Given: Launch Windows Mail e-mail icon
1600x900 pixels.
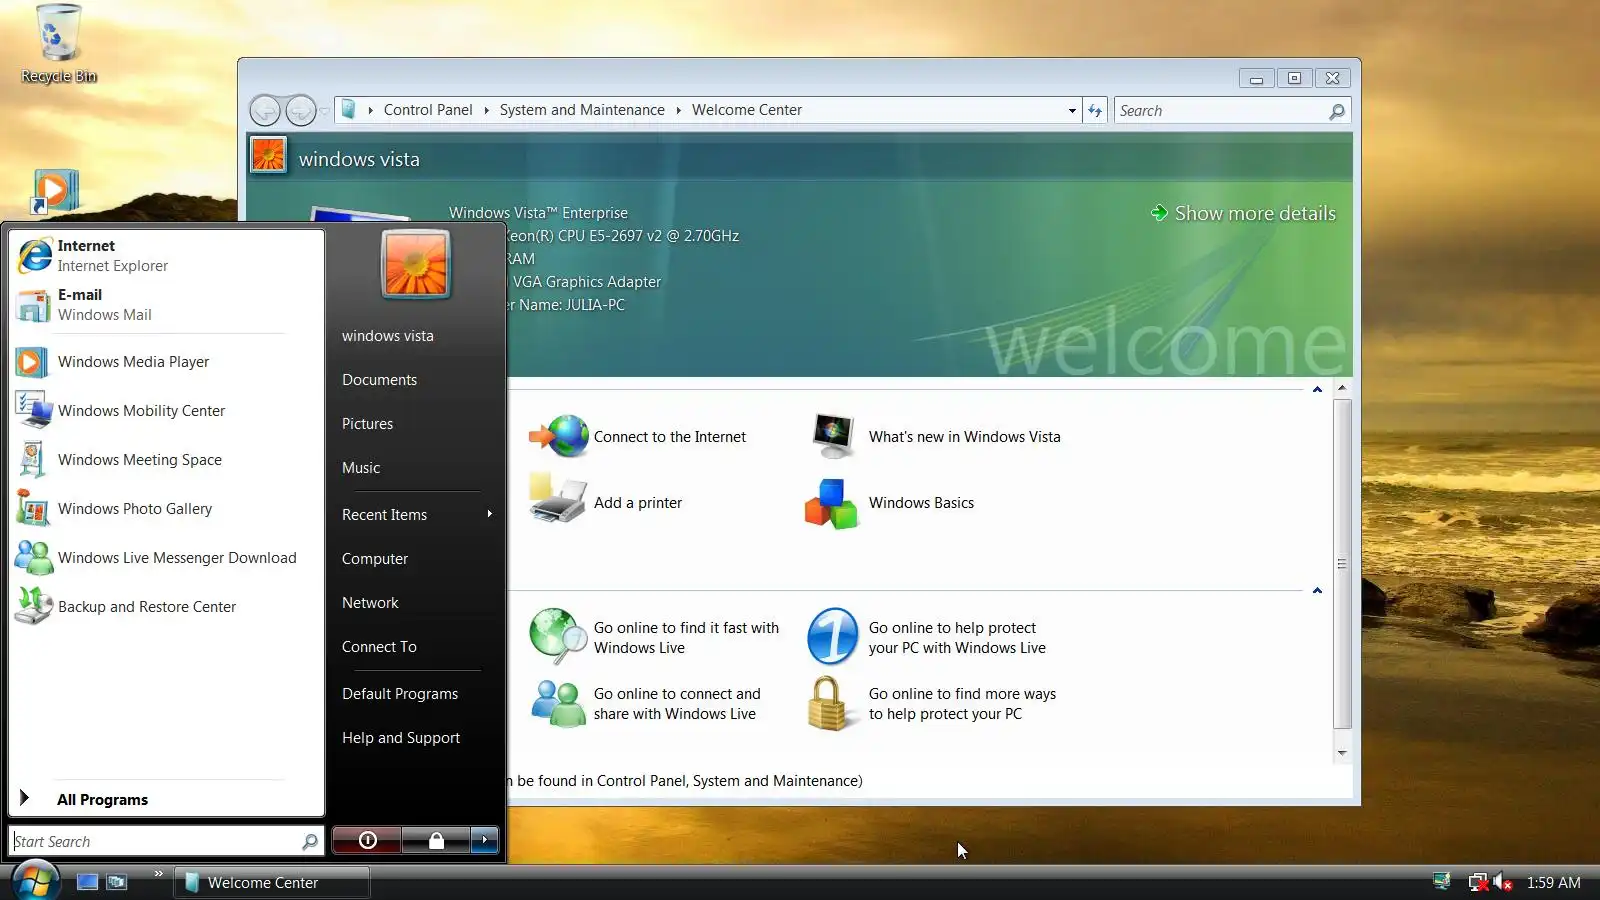Looking at the screenshot, I should tap(34, 305).
